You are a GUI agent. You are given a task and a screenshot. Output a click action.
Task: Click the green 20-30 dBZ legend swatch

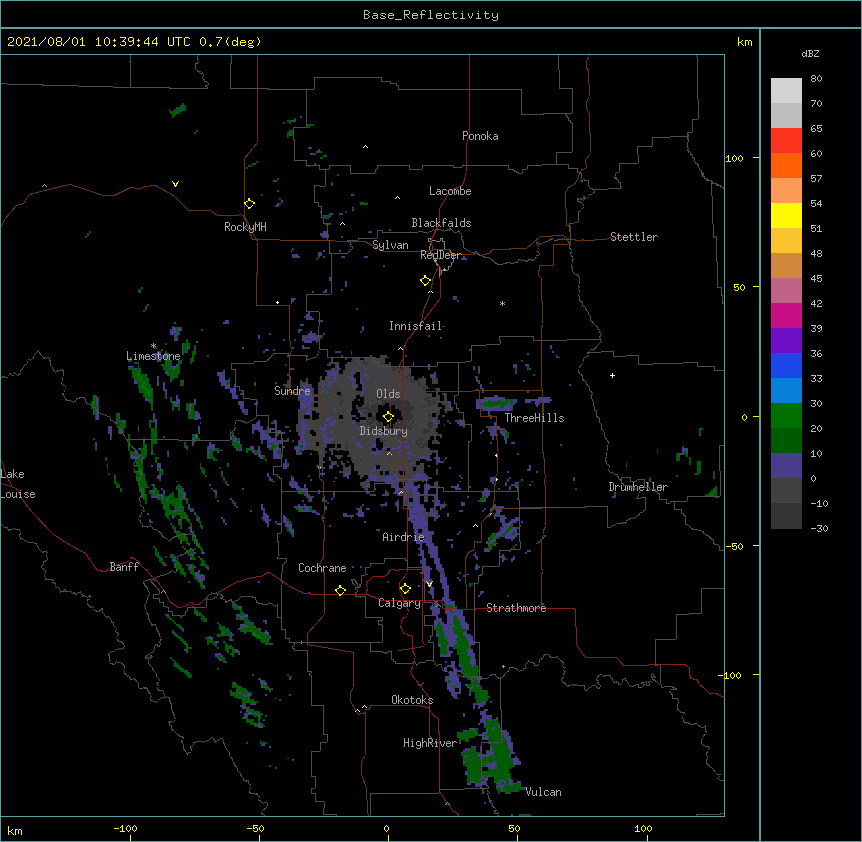coord(786,416)
